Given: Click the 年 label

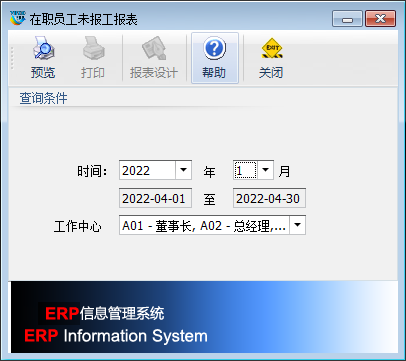Looking at the screenshot, I should [x=209, y=172].
